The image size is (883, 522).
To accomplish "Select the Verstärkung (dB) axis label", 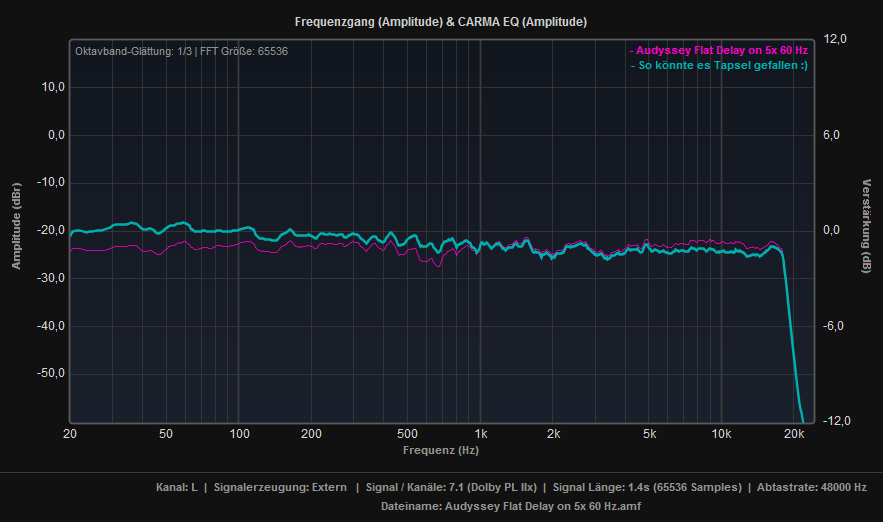I will click(x=866, y=226).
